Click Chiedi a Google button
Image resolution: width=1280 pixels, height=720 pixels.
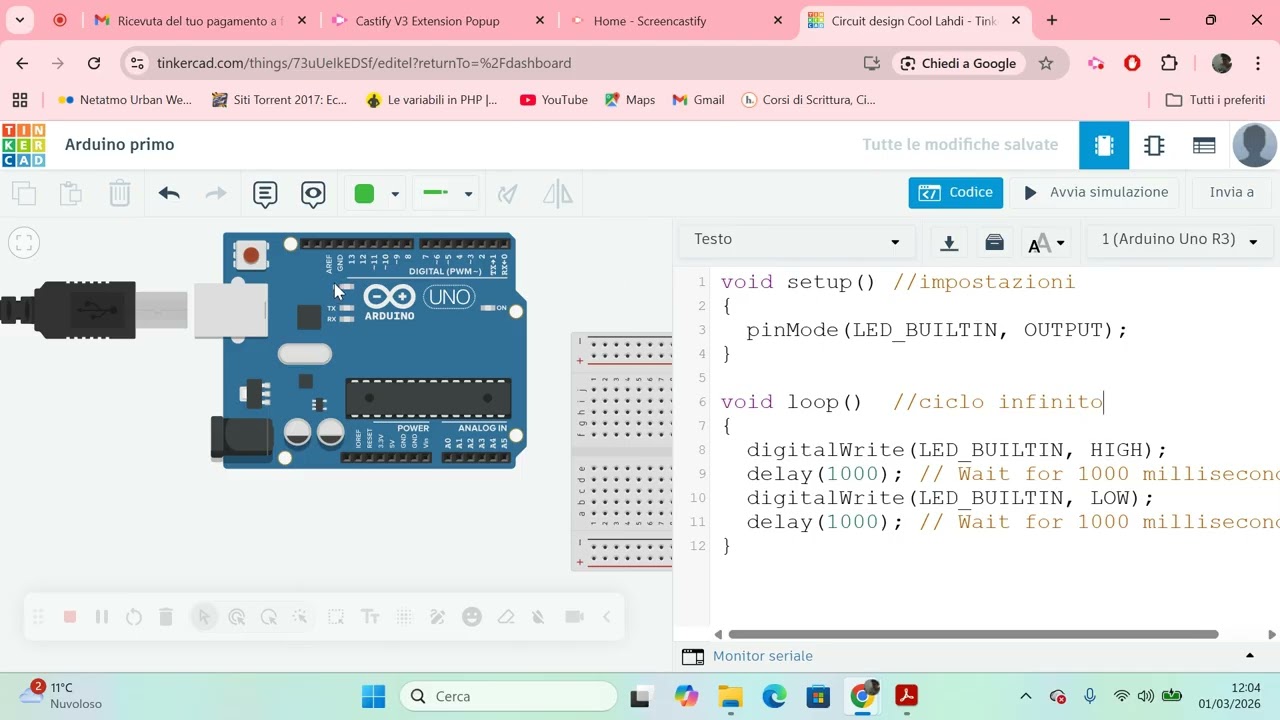[958, 63]
